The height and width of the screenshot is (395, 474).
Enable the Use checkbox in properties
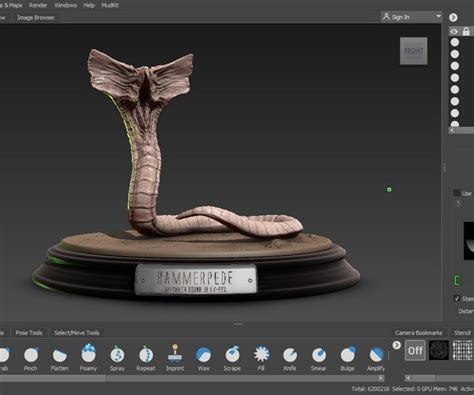457,193
